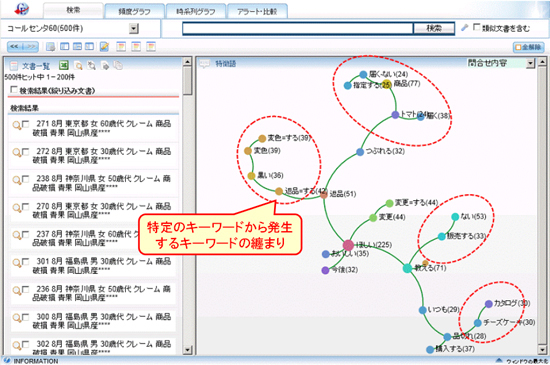Click the back << navigation arrow
This screenshot has height=365, width=550.
coord(15,47)
